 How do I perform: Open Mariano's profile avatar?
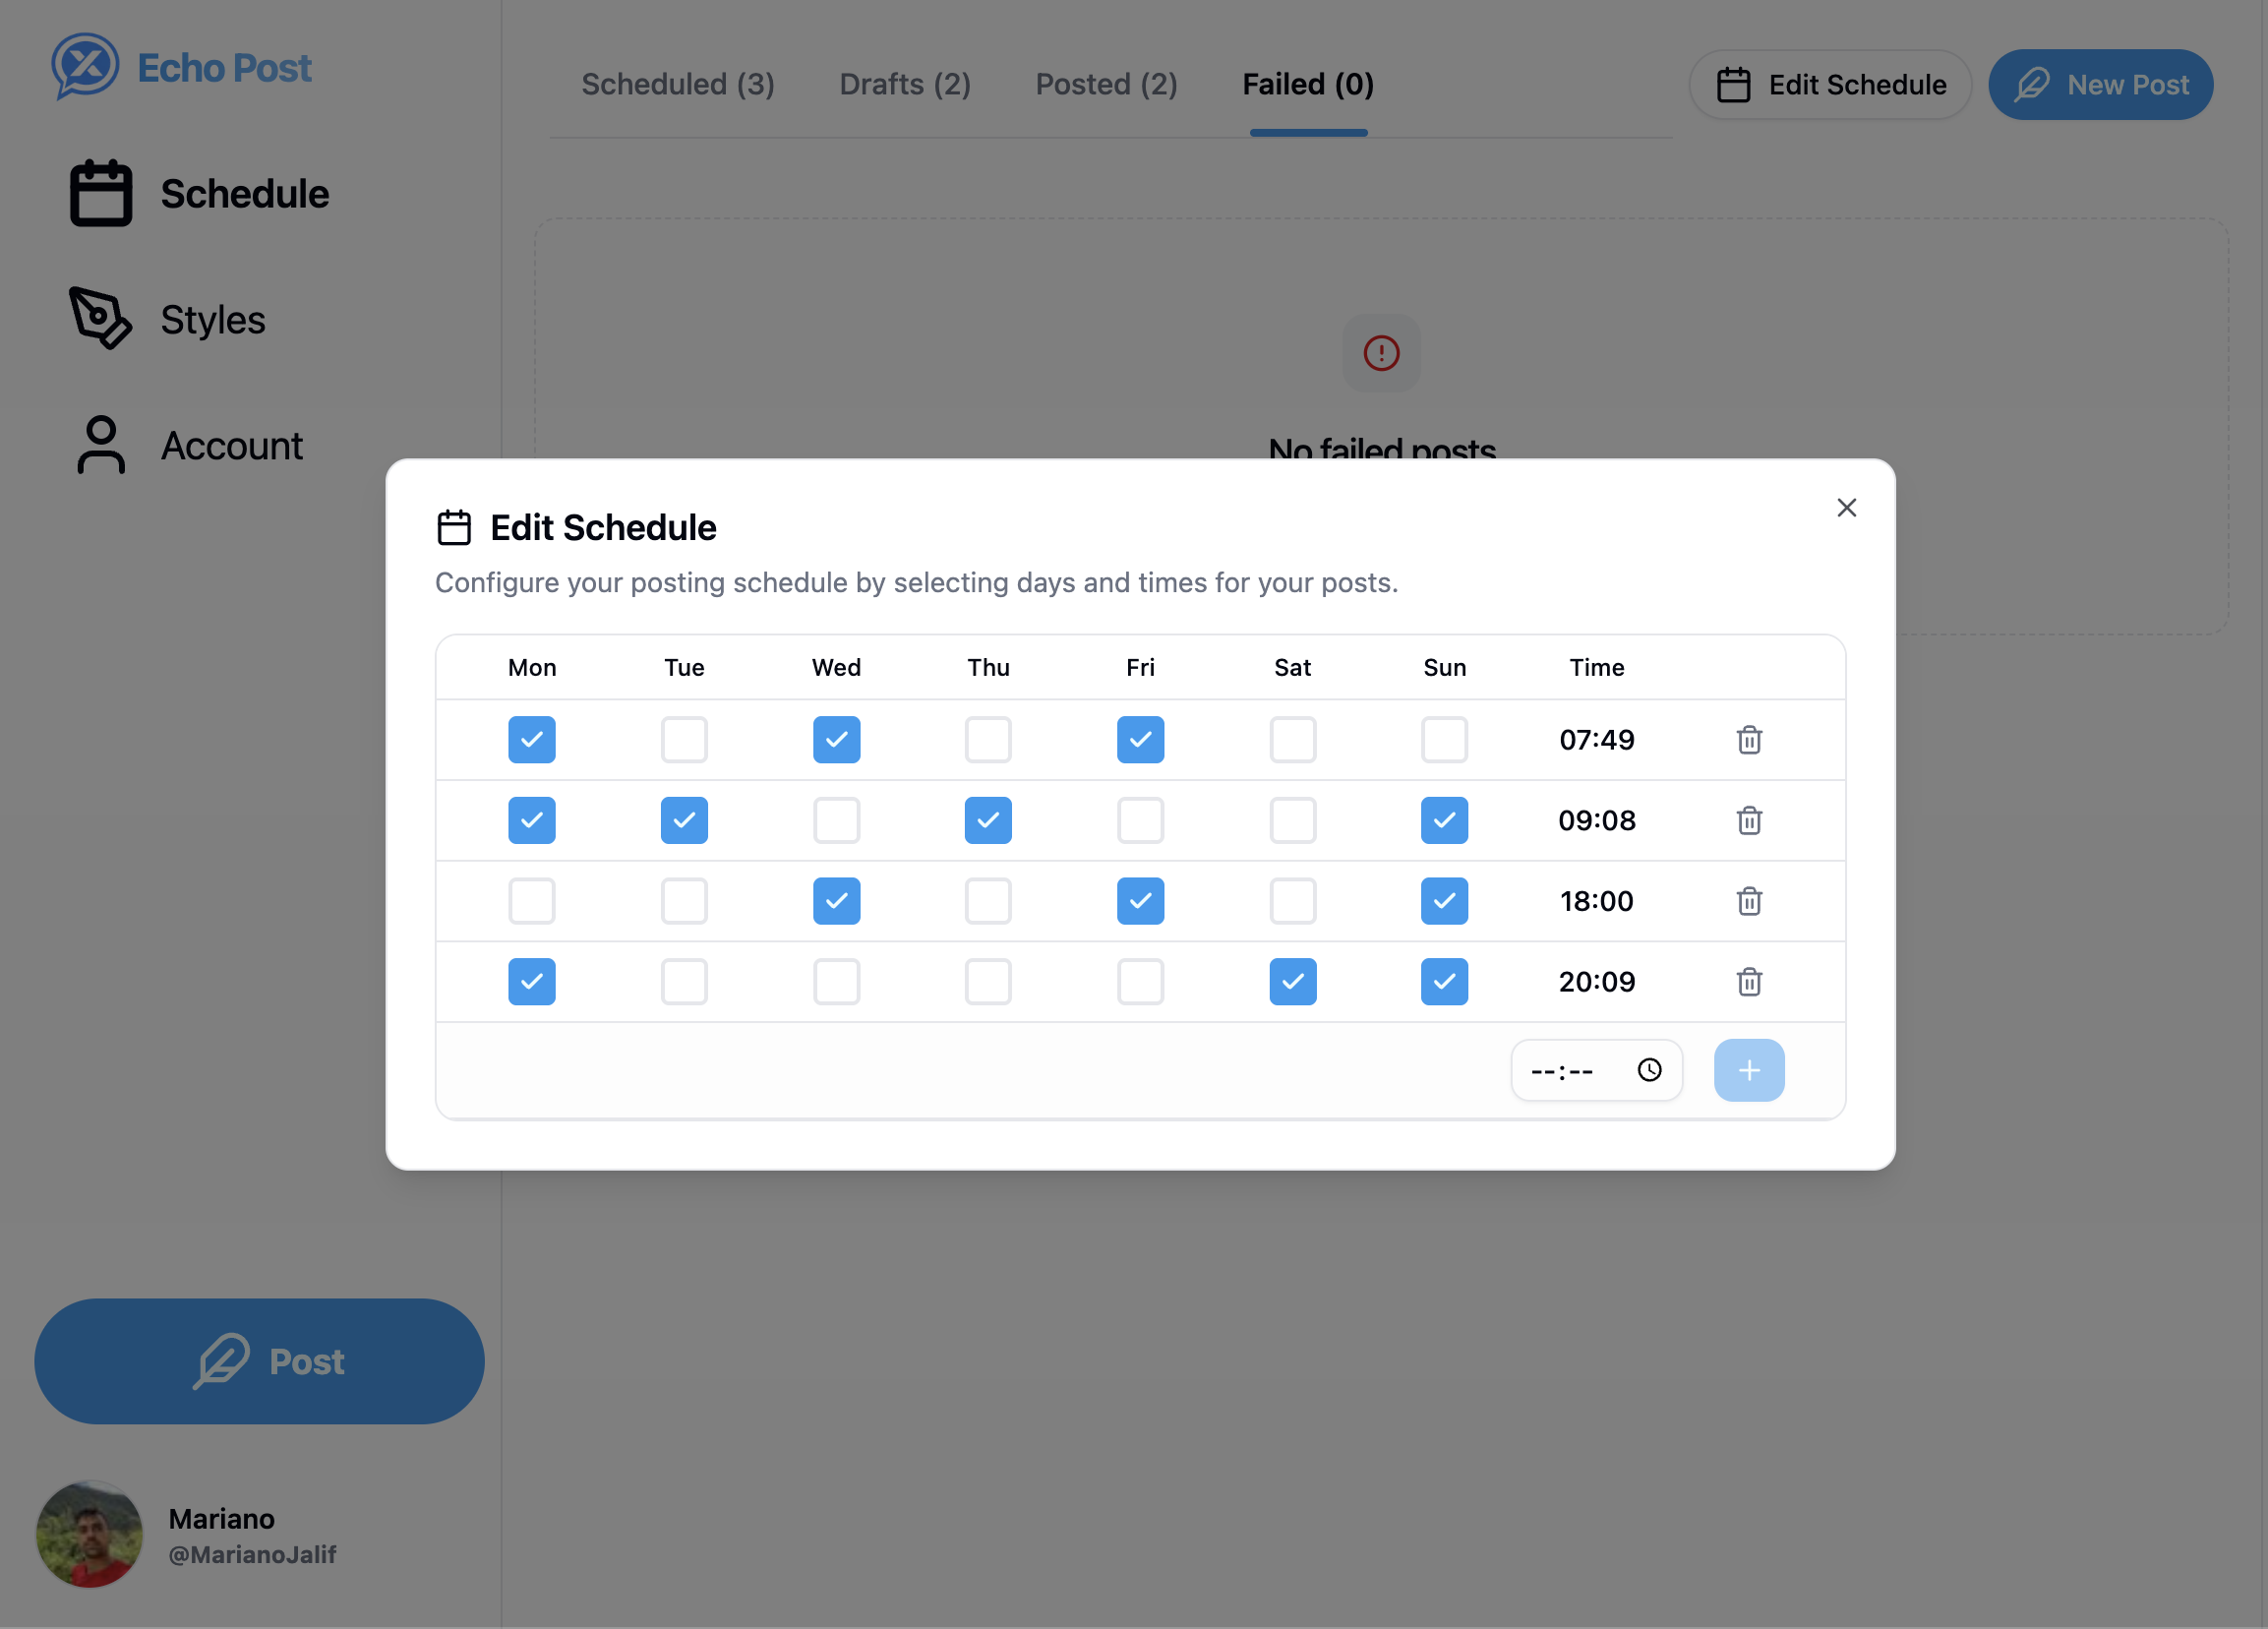(89, 1535)
